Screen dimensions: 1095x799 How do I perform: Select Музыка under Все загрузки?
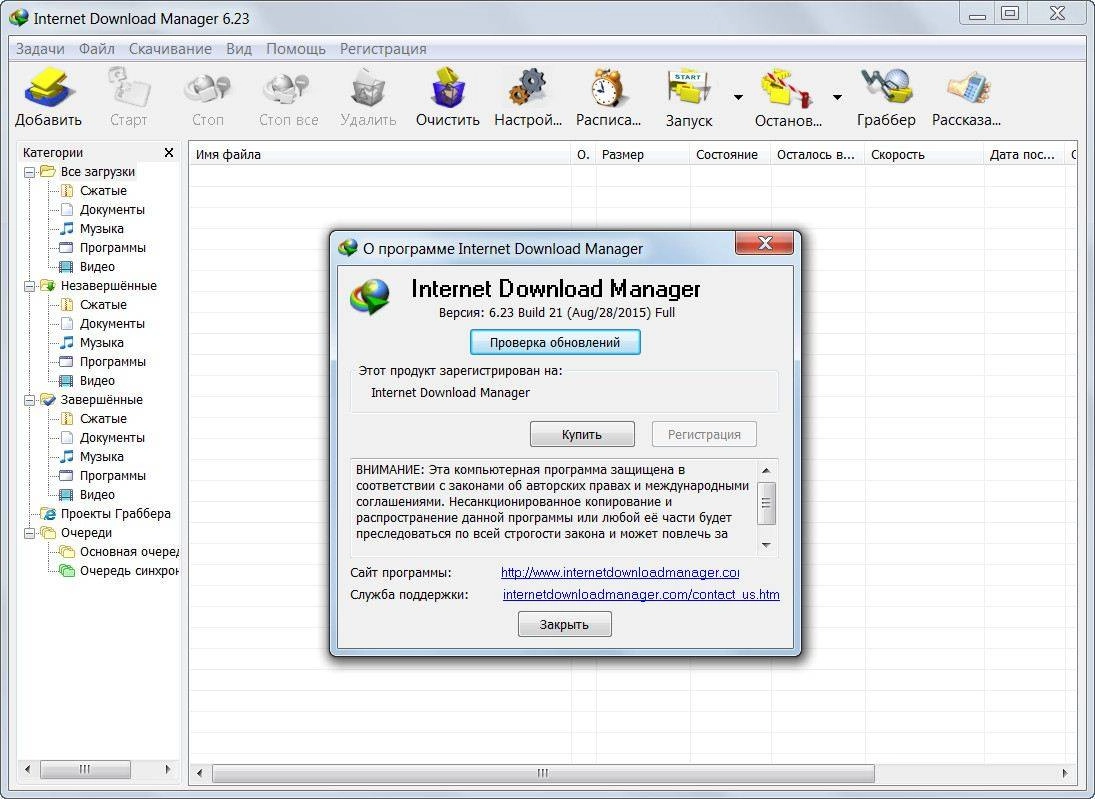tap(101, 228)
